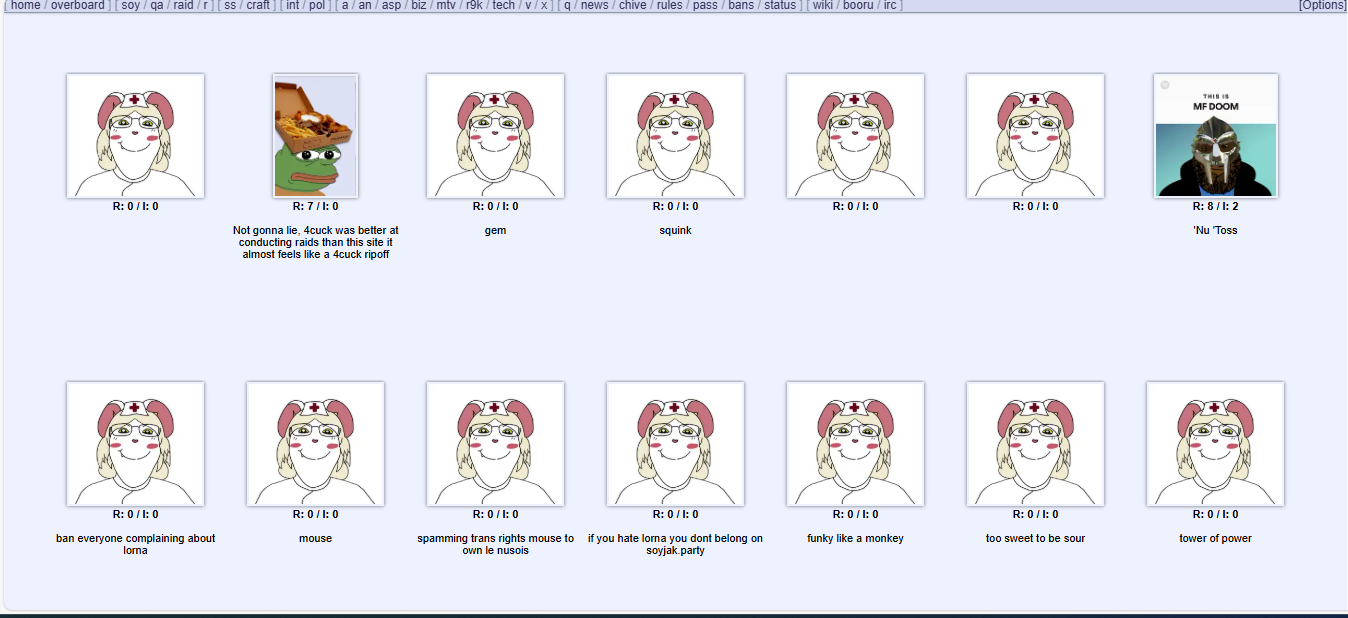
Task: Click 'if you hate lorna' caption text
Action: tap(675, 544)
